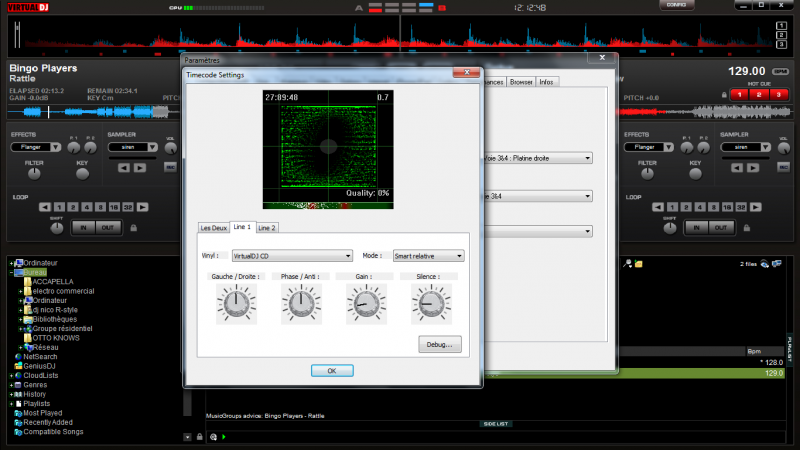Image resolution: width=800 pixels, height=450 pixels.
Task: Click the left deck loop lock icon
Action: [x=135, y=229]
